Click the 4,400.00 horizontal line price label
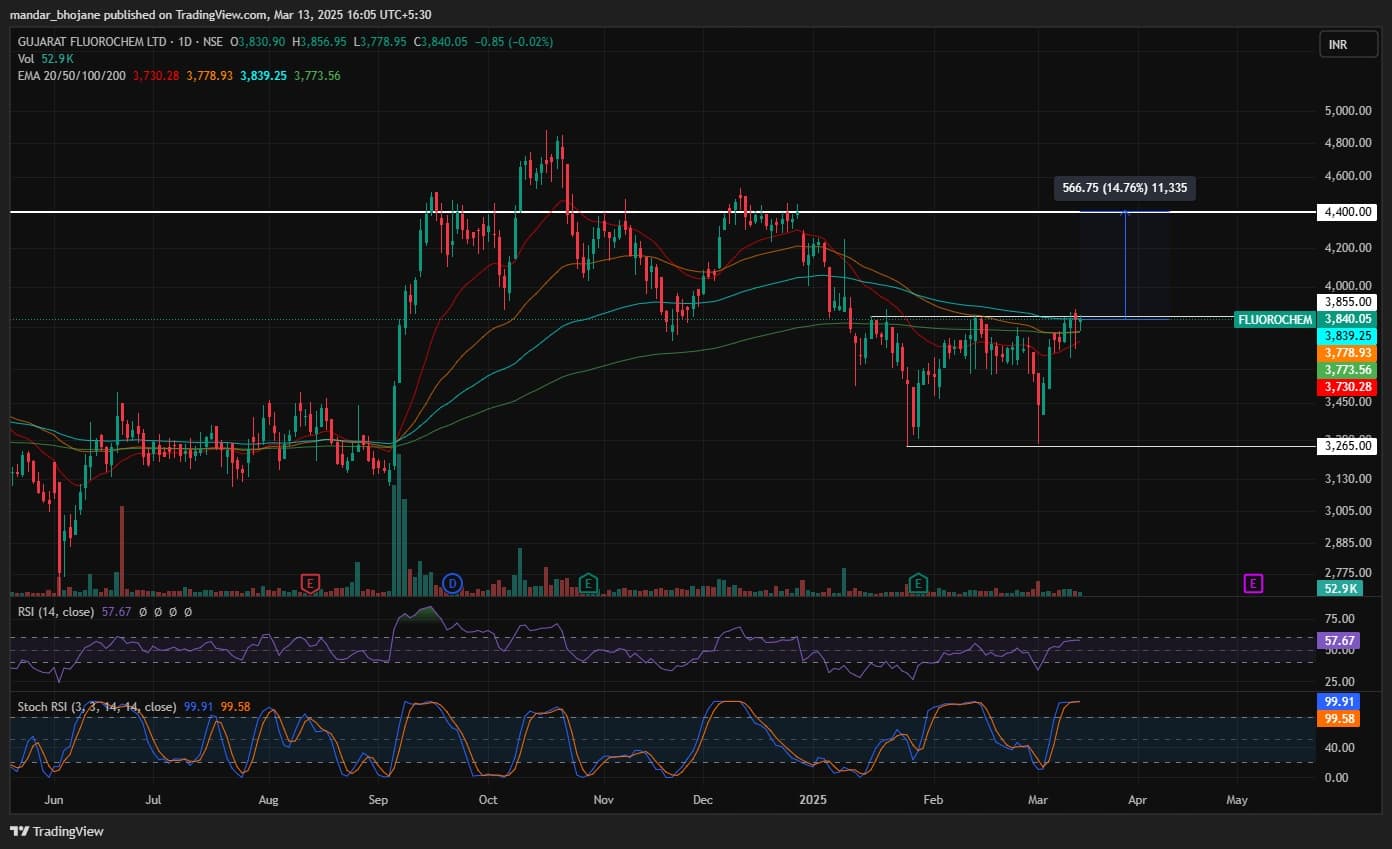 [1349, 212]
